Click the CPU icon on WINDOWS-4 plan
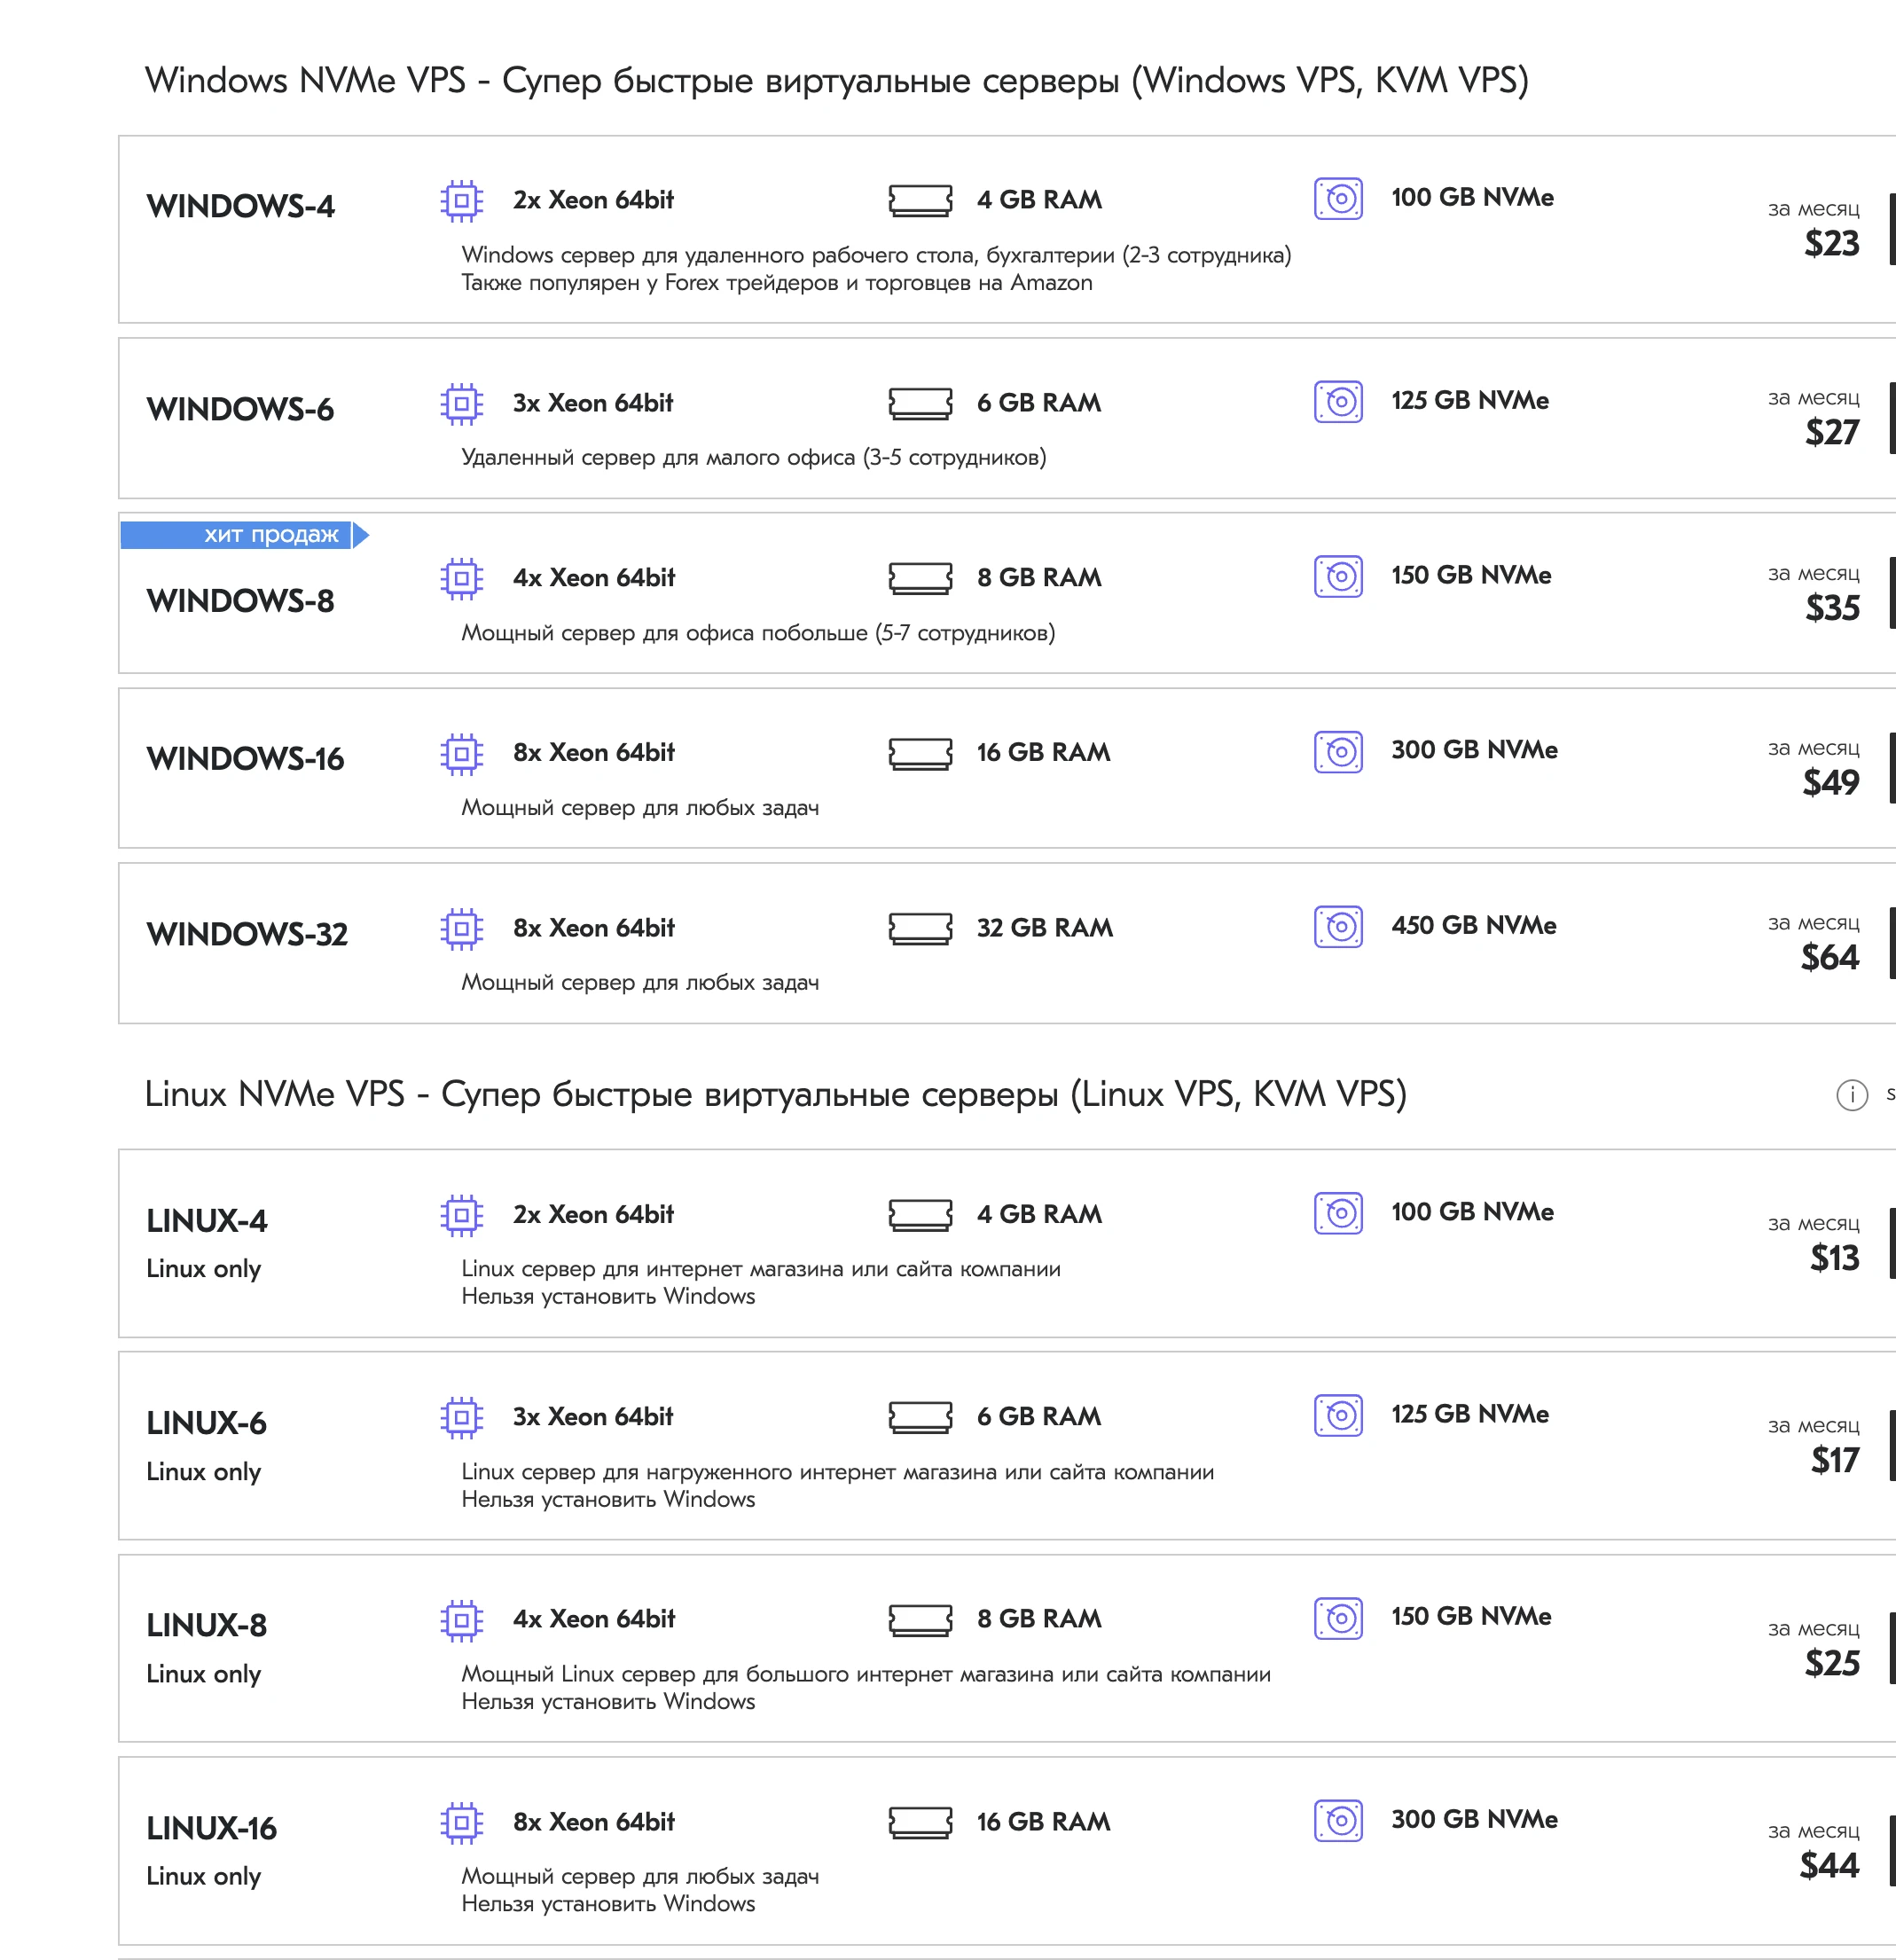This screenshot has height=1960, width=1896. point(461,199)
